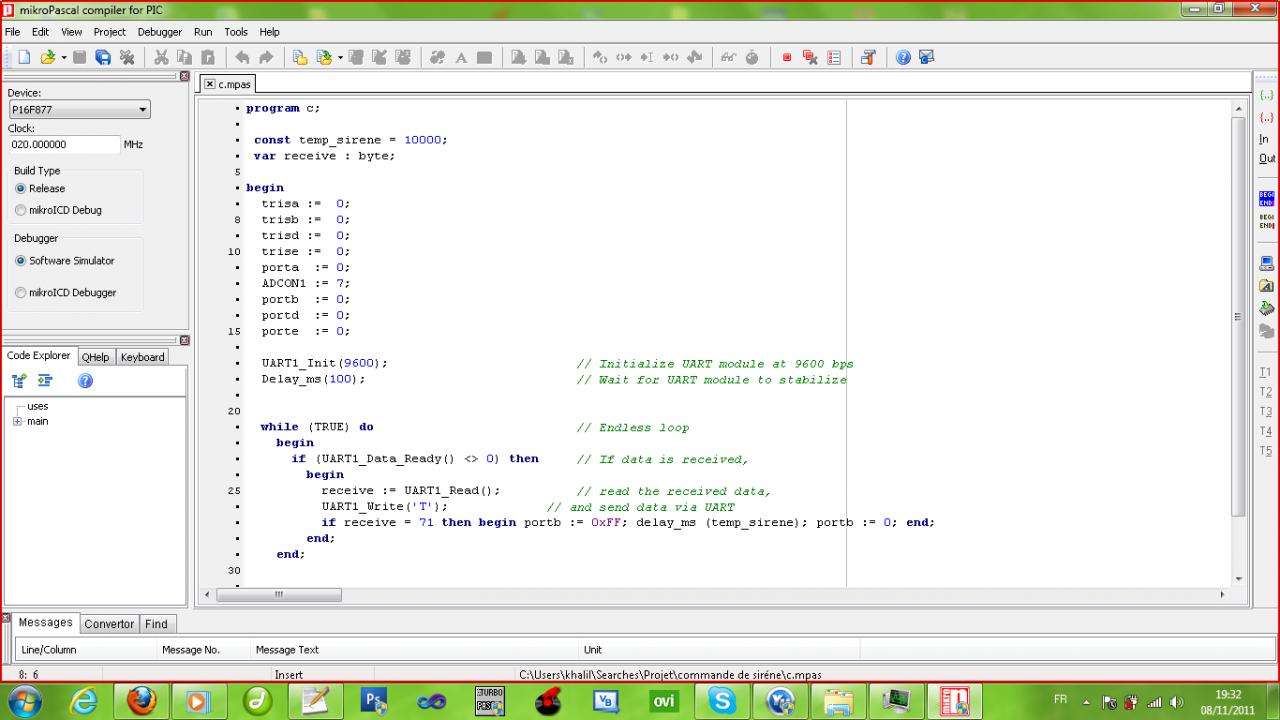Screen dimensions: 1280x720
Task: Click the Clock frequency input field
Action: 63,144
